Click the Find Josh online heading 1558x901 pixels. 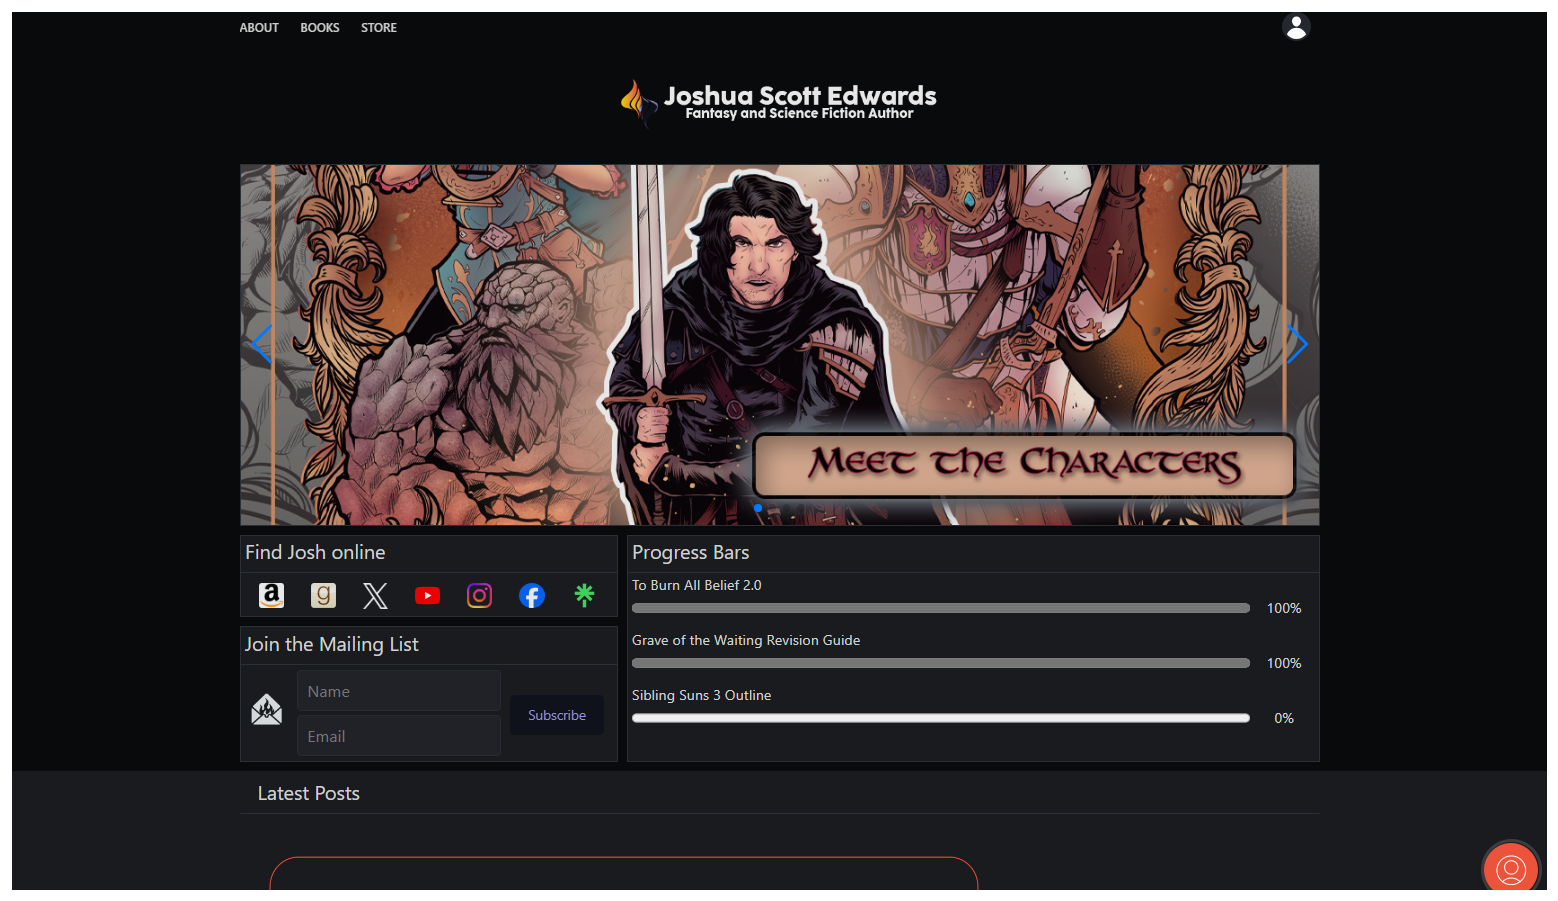point(315,553)
